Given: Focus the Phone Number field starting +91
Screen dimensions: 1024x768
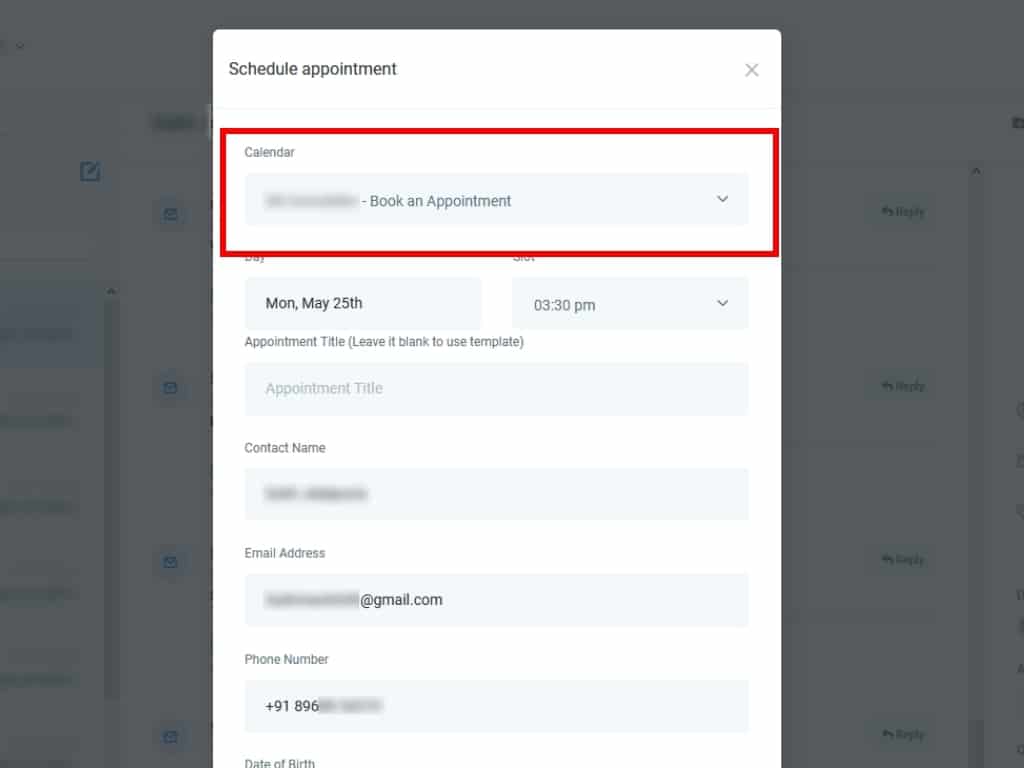Looking at the screenshot, I should click(x=496, y=706).
